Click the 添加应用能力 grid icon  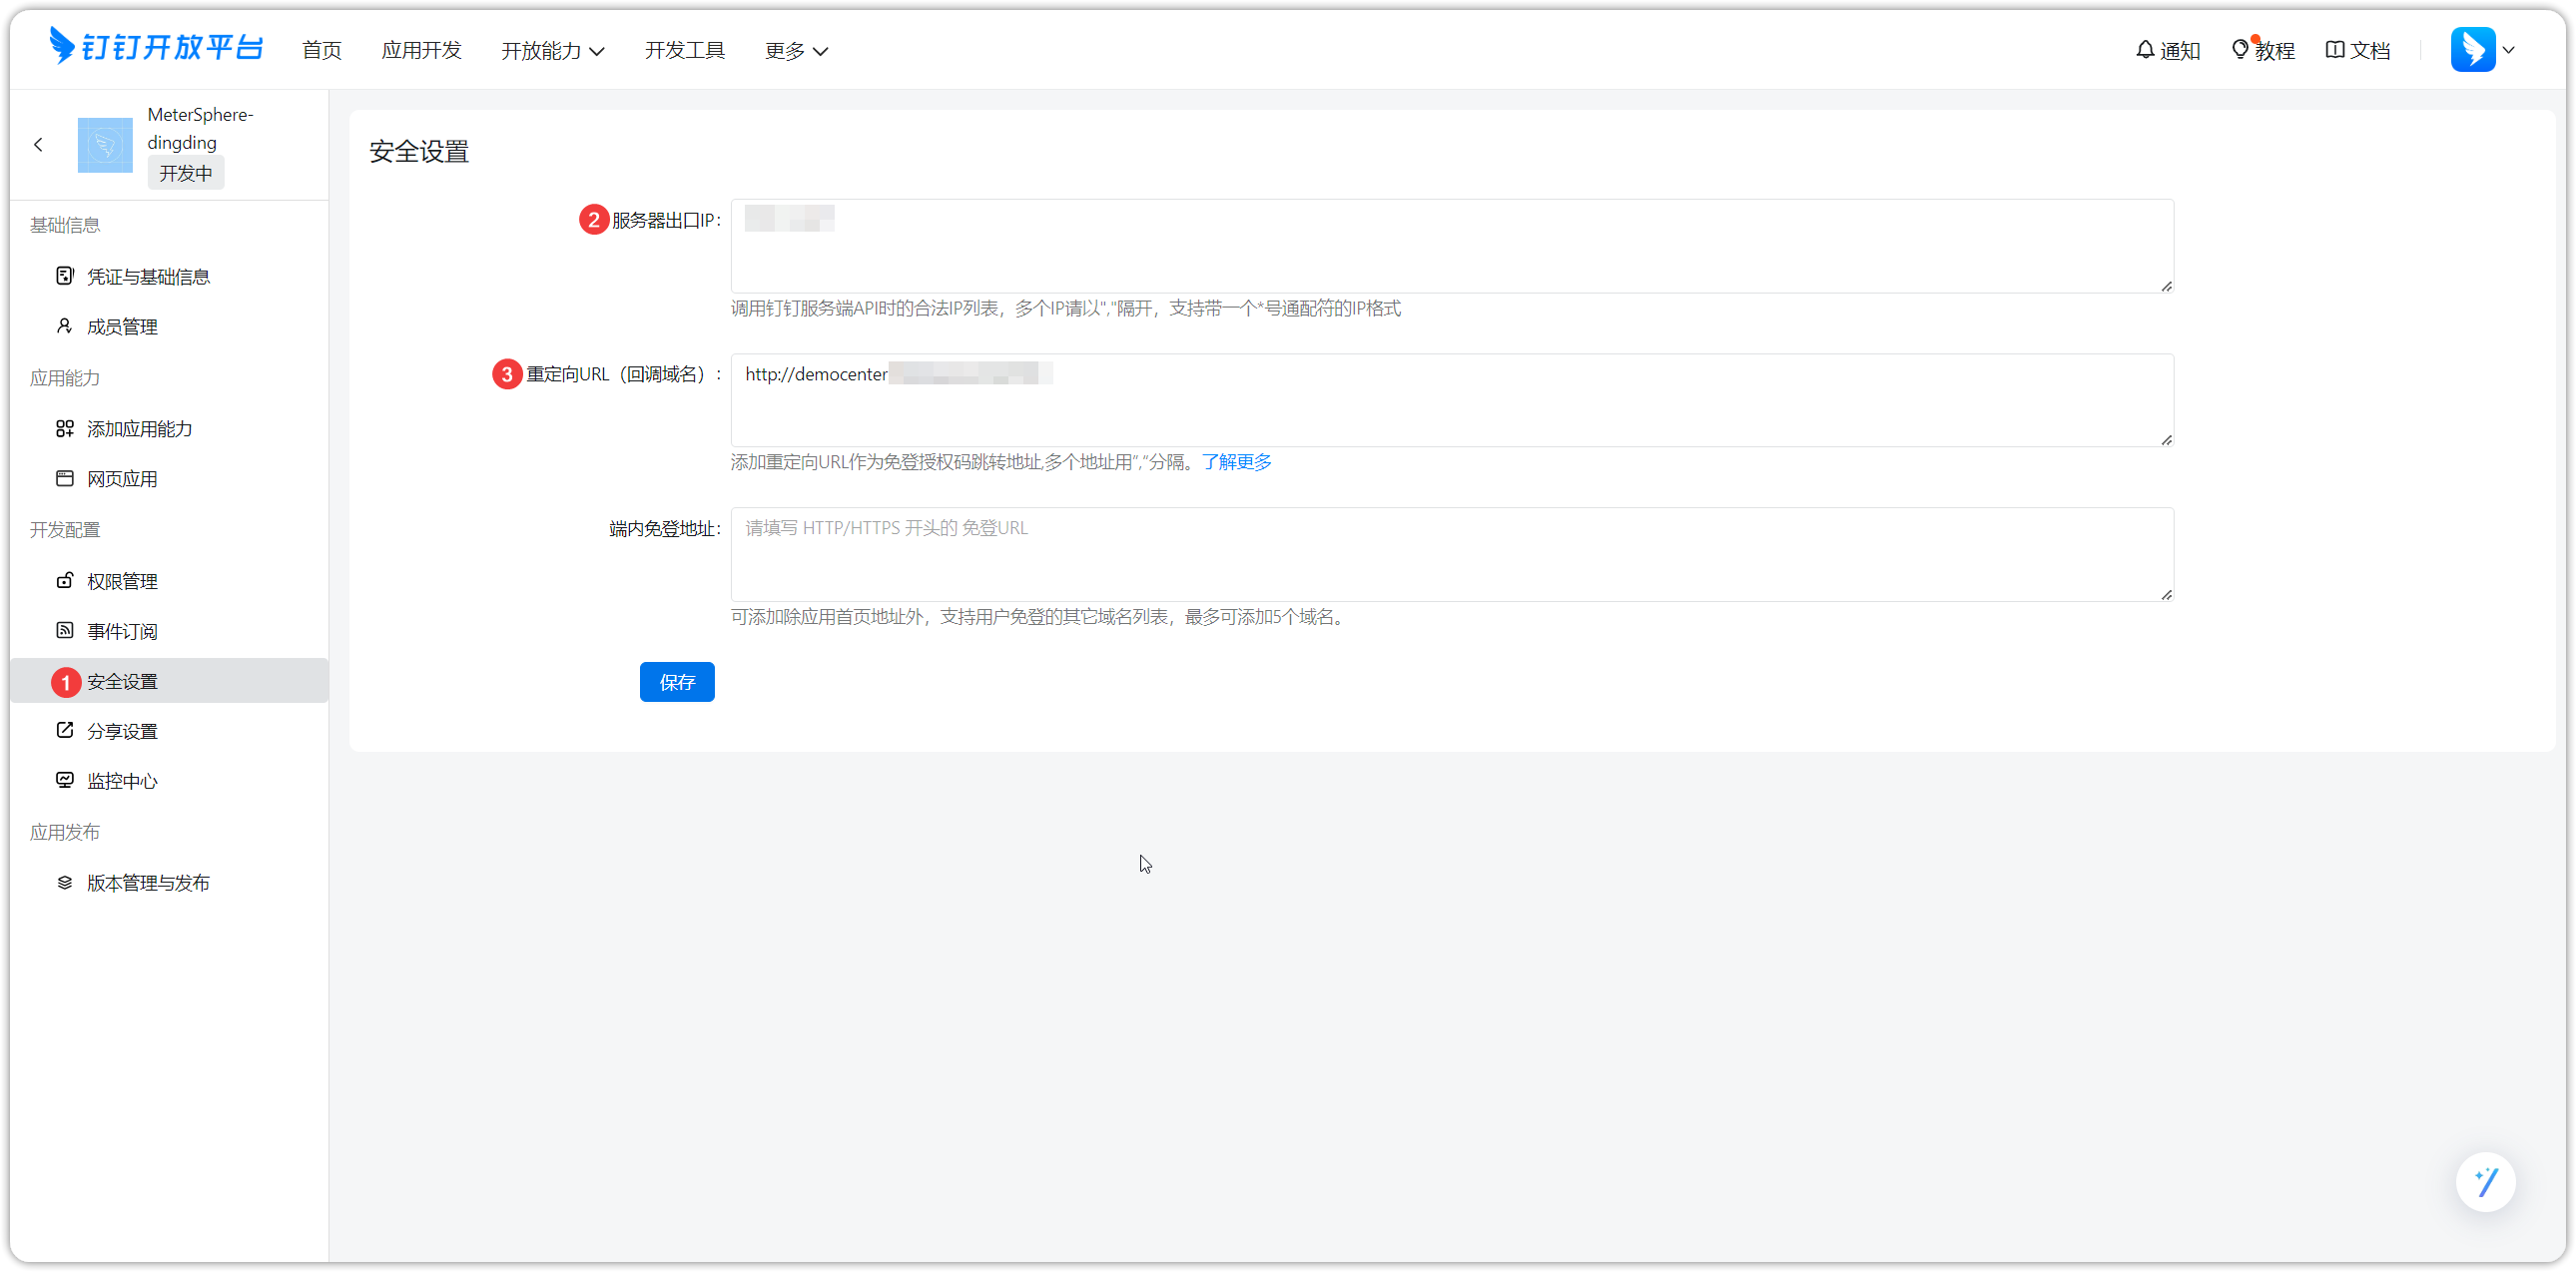coord(65,428)
